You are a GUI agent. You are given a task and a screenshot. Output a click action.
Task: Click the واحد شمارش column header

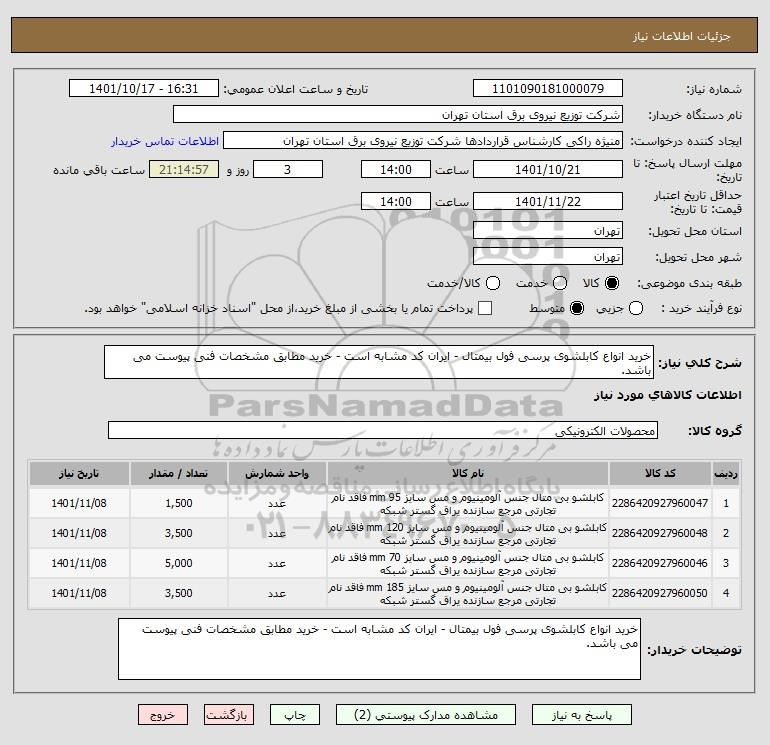tap(277, 473)
